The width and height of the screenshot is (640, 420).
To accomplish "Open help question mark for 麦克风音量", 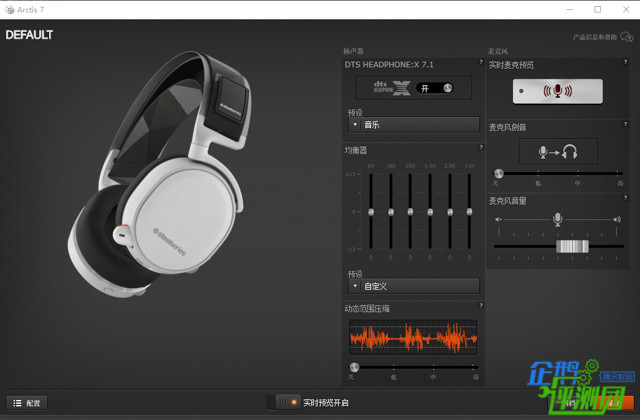I will pos(625,198).
